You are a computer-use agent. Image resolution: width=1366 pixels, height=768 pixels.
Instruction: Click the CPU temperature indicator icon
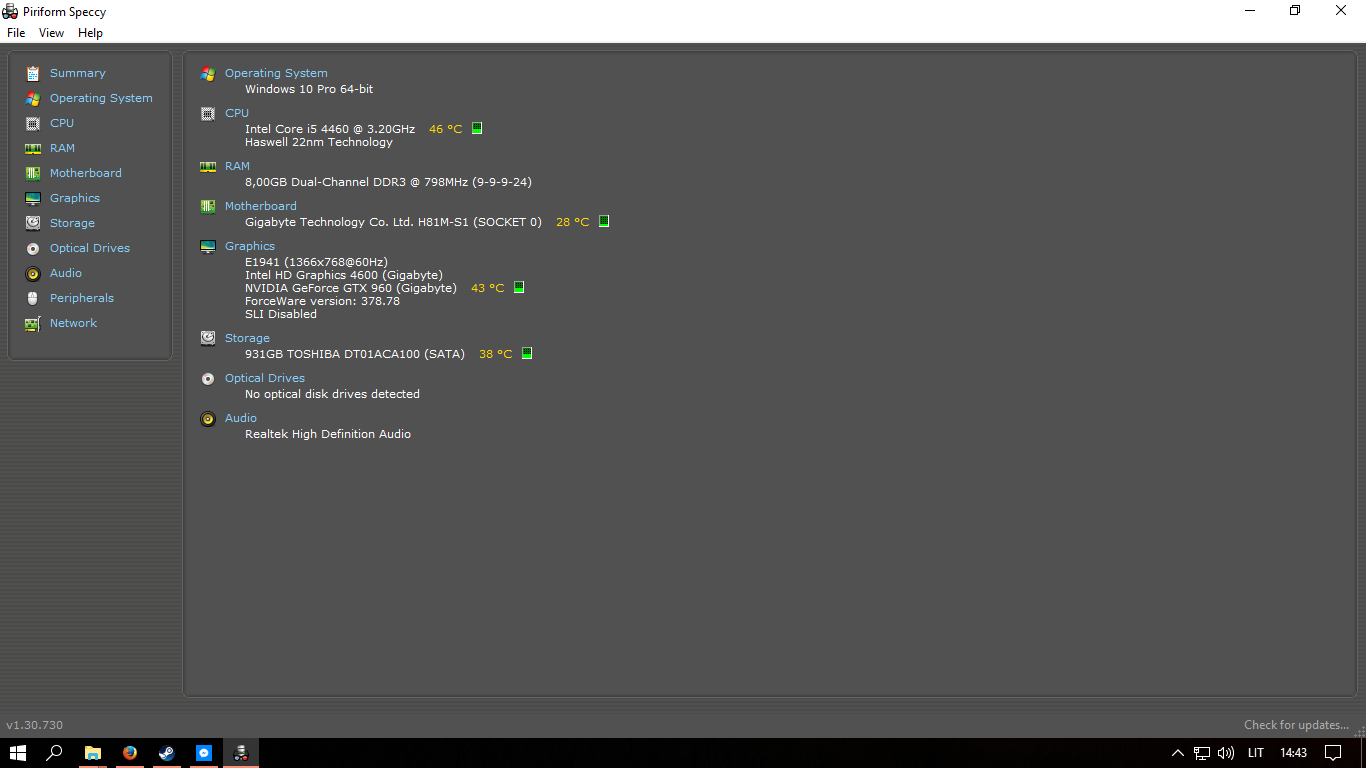pyautogui.click(x=477, y=128)
